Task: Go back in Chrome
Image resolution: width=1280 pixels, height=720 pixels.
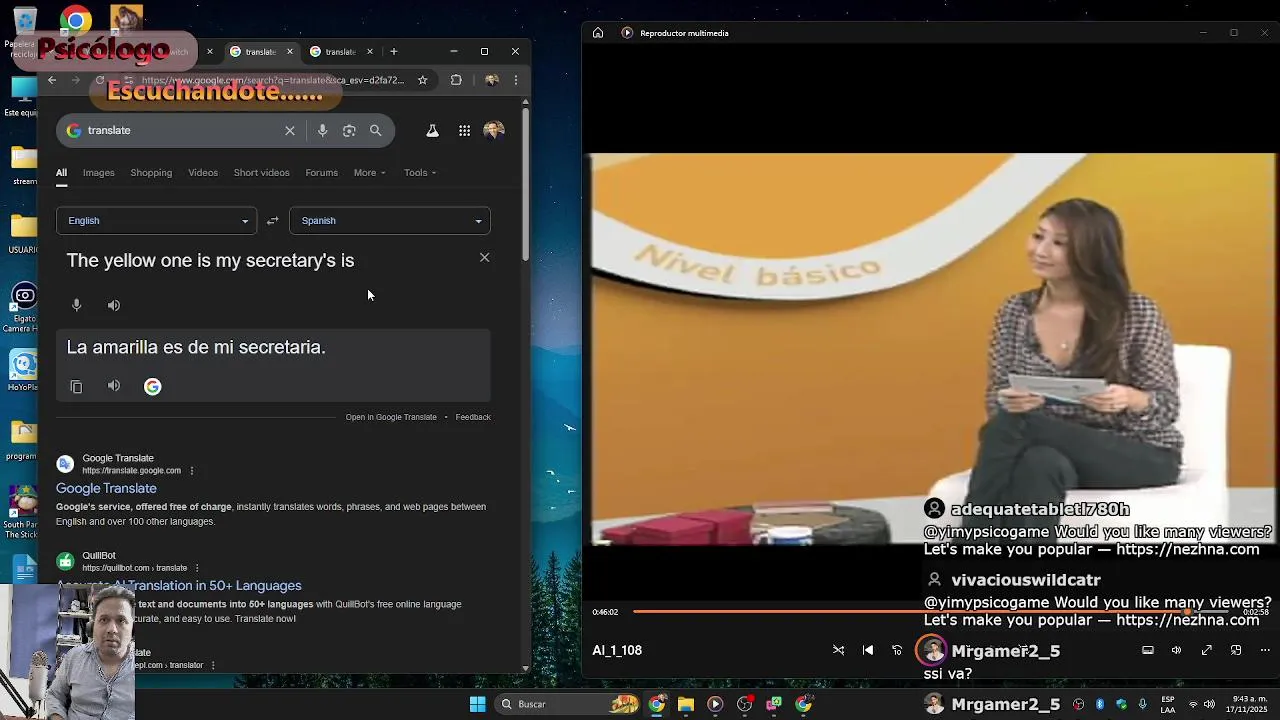Action: coord(52,80)
